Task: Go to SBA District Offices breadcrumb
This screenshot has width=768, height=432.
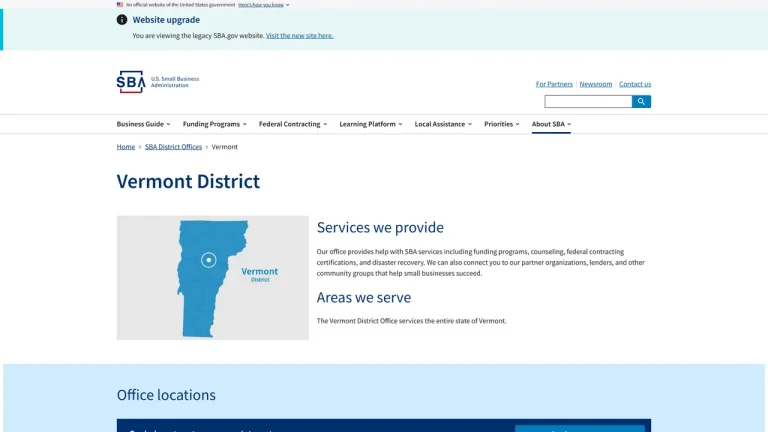Action: [x=173, y=146]
